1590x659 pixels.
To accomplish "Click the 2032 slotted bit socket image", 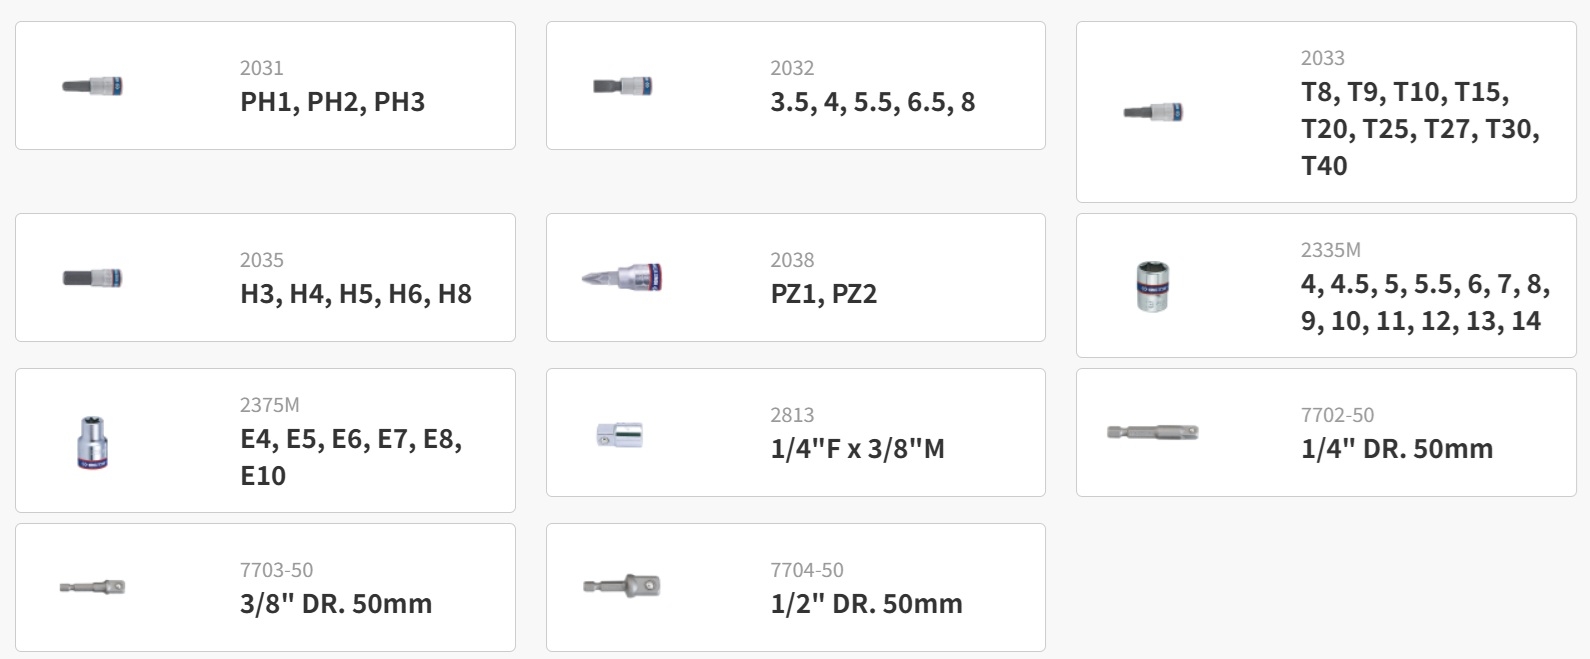I will click(x=622, y=86).
